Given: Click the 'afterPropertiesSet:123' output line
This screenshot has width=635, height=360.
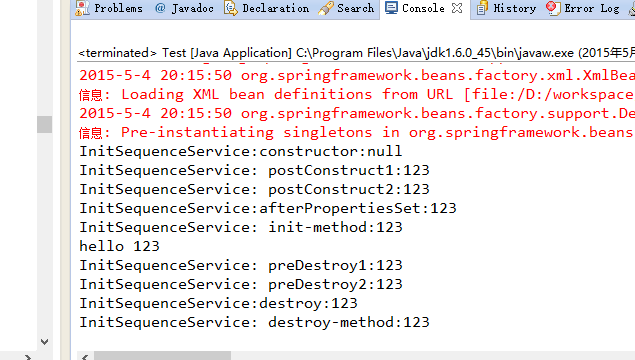Looking at the screenshot, I should [268, 208].
